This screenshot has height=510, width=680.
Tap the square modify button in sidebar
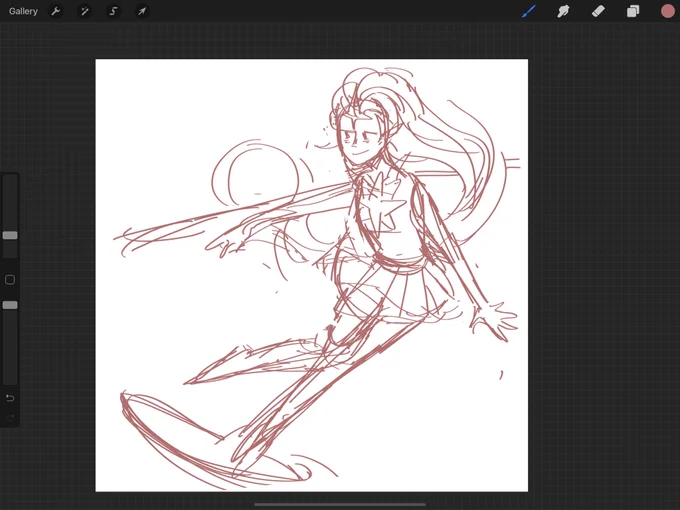tap(10, 280)
